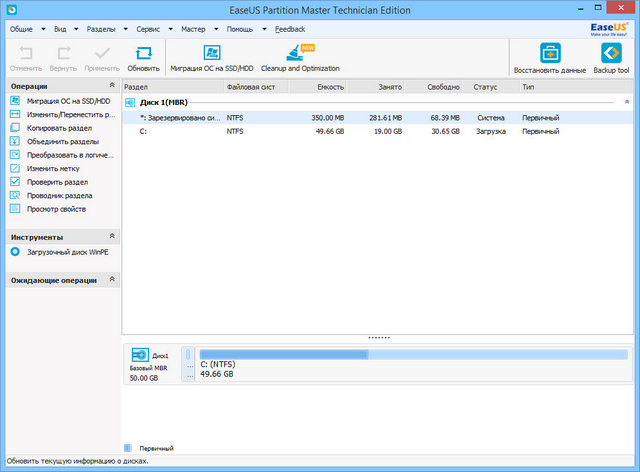This screenshot has width=640, height=472.
Task: Click the app icon in the title bar
Action: point(11,9)
